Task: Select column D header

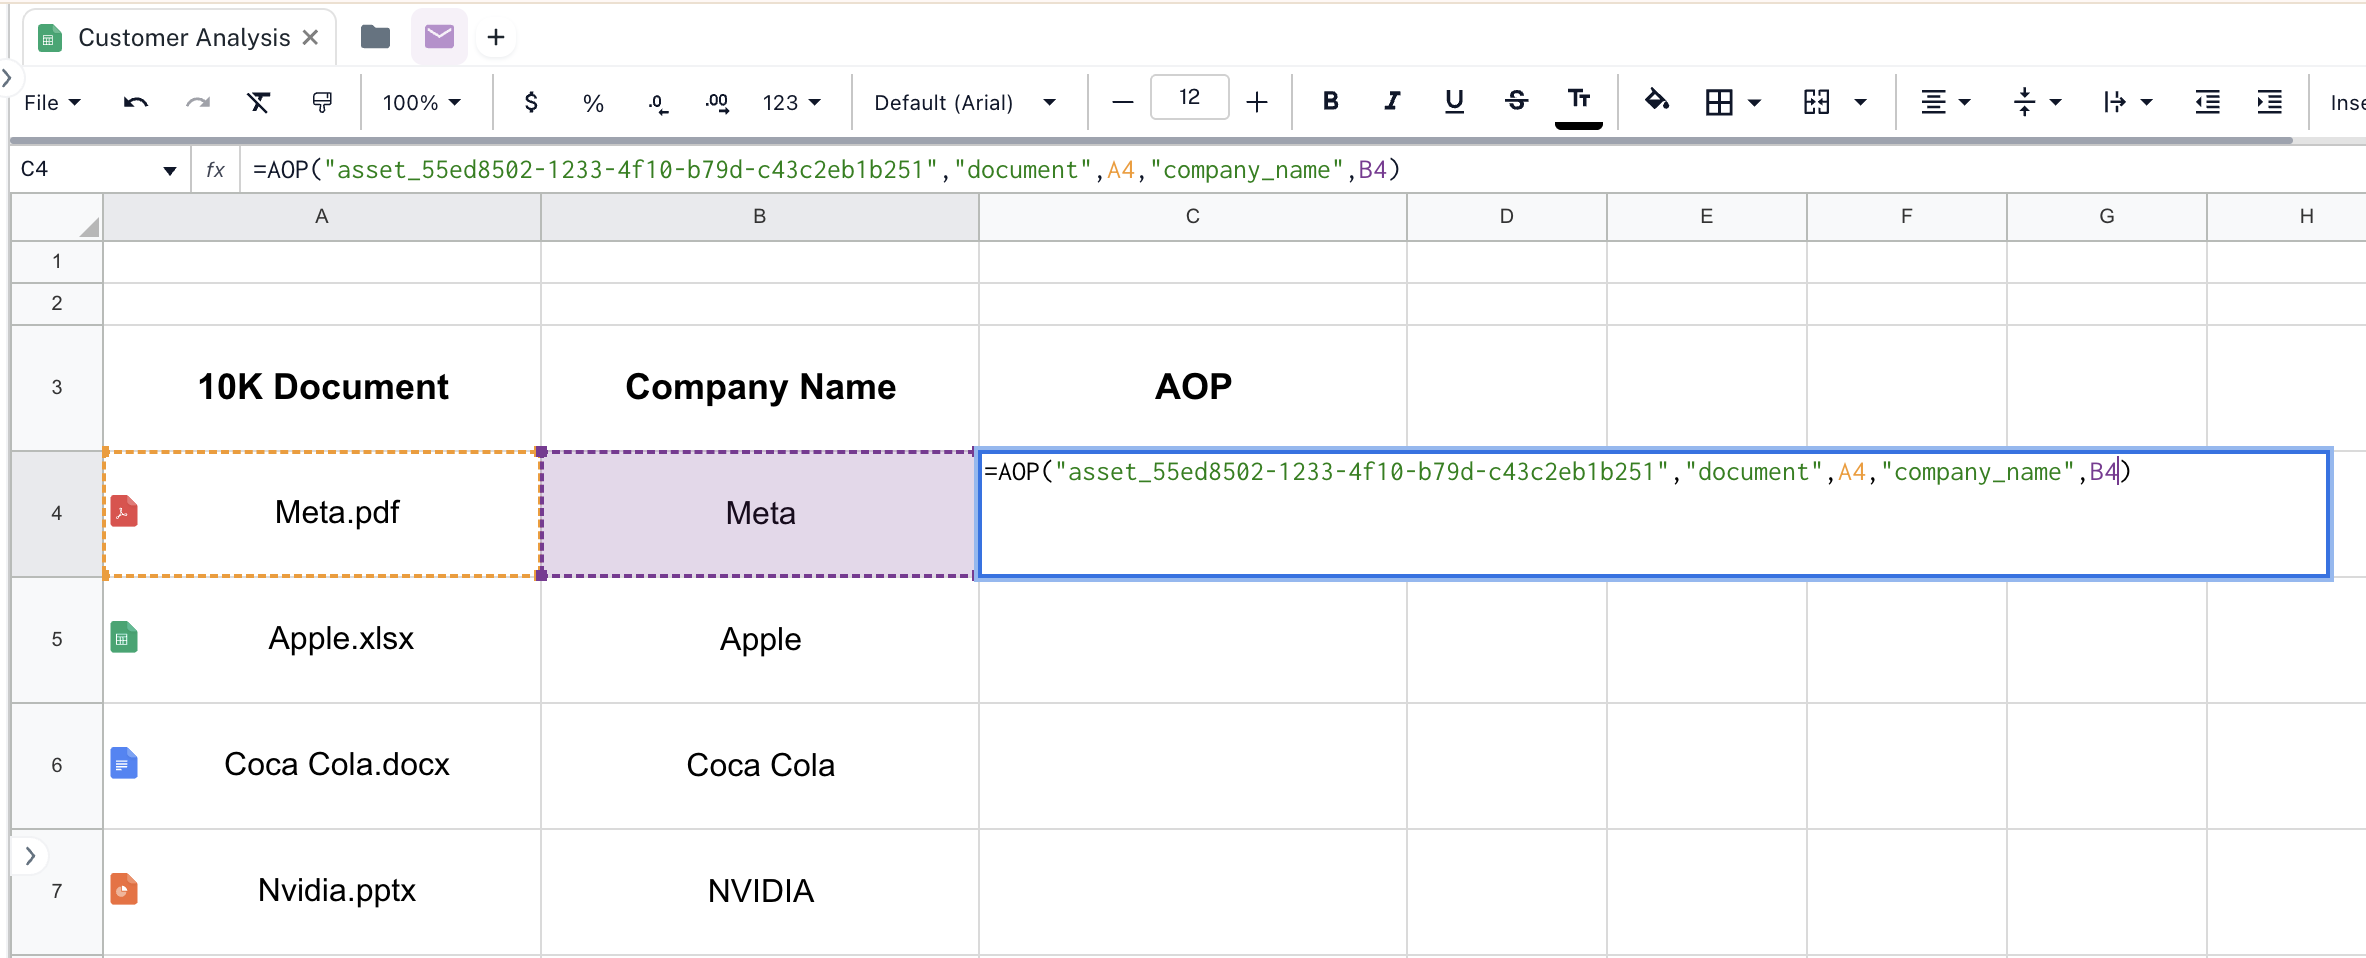Action: [1507, 217]
